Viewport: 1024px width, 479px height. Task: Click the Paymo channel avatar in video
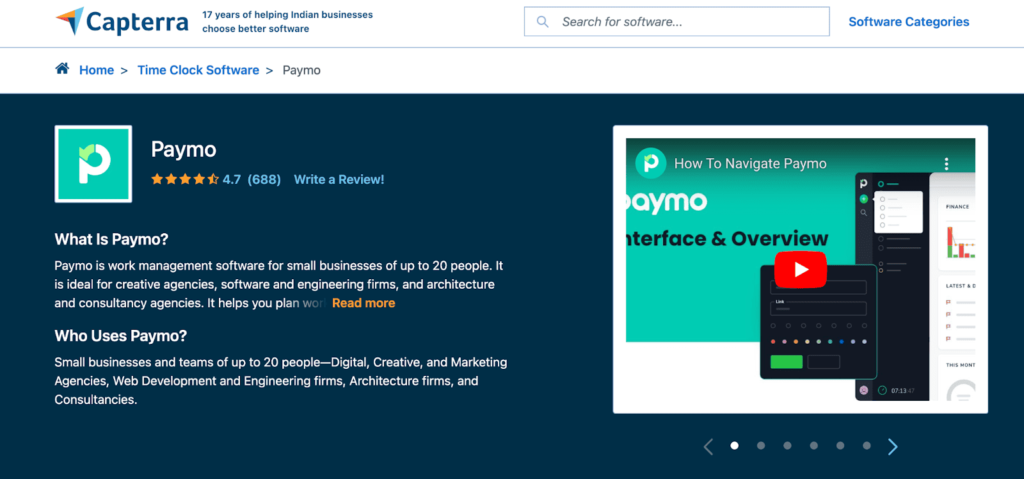click(x=650, y=163)
